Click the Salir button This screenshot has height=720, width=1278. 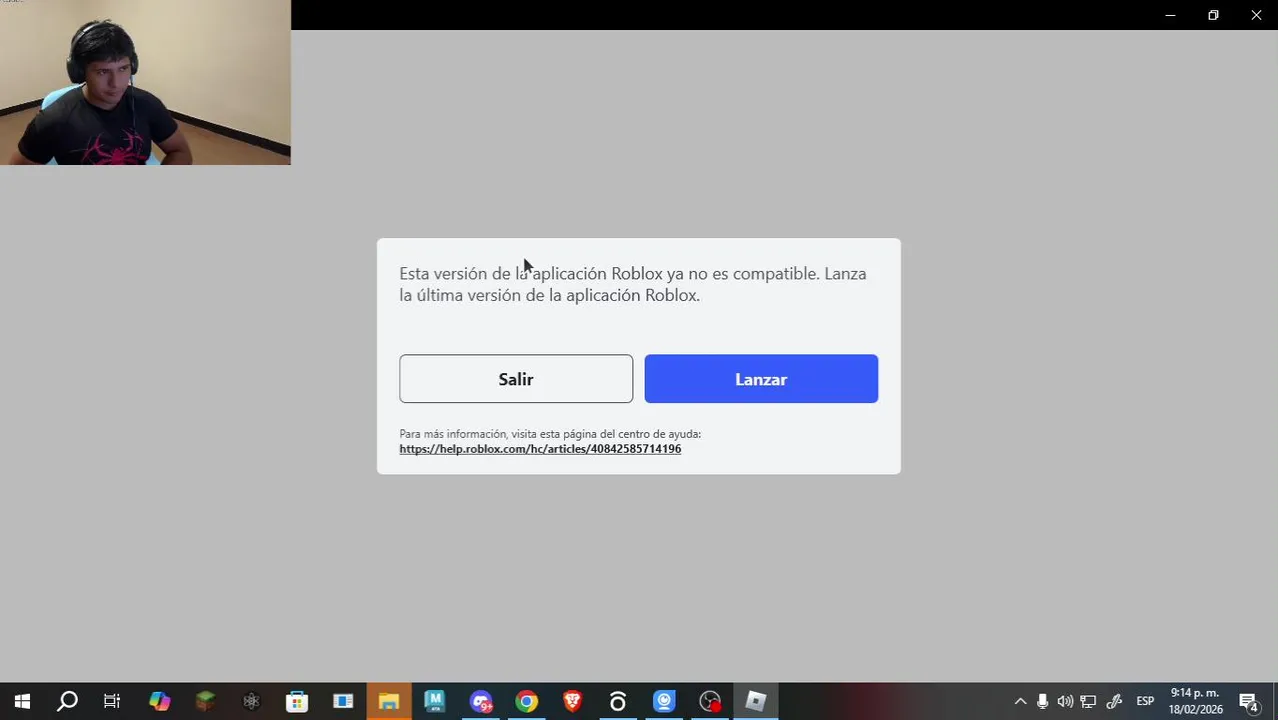pos(516,379)
